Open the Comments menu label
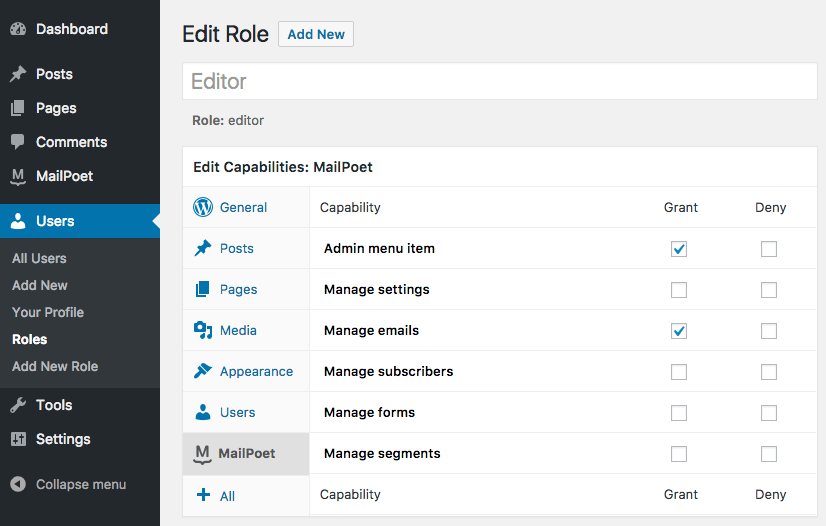The width and height of the screenshot is (826, 526). point(72,142)
